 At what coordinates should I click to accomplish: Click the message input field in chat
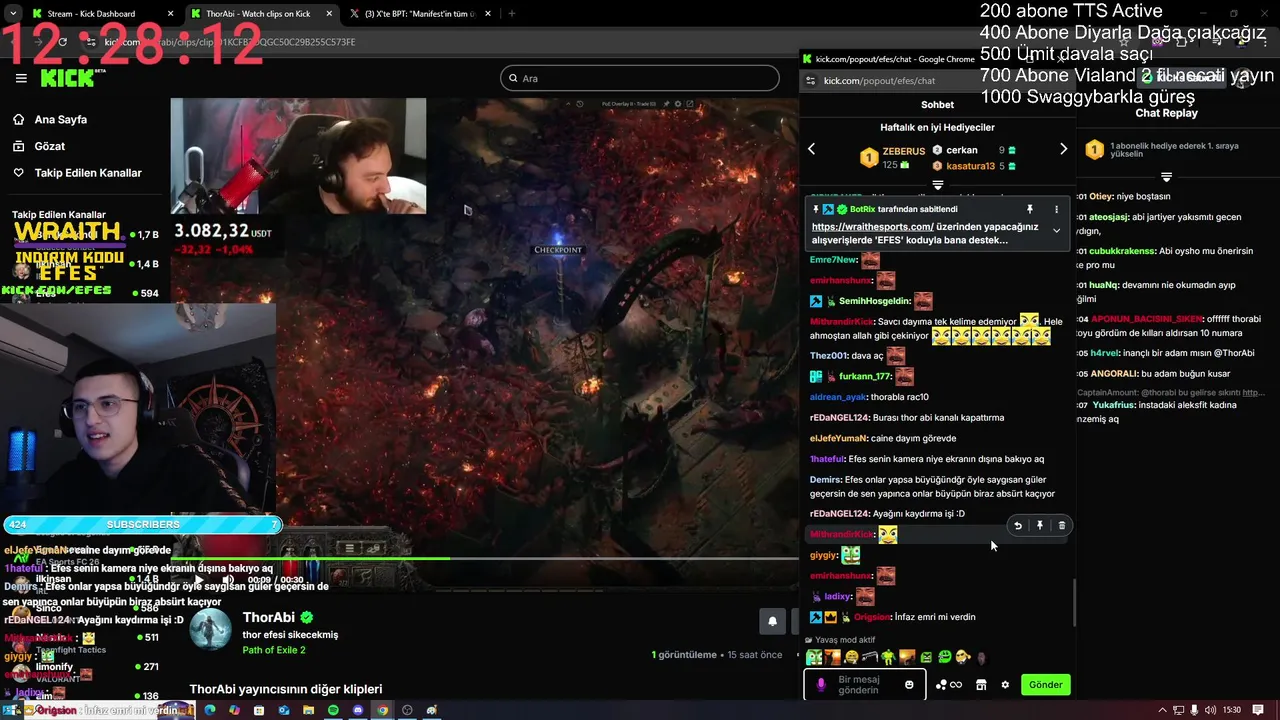point(866,685)
